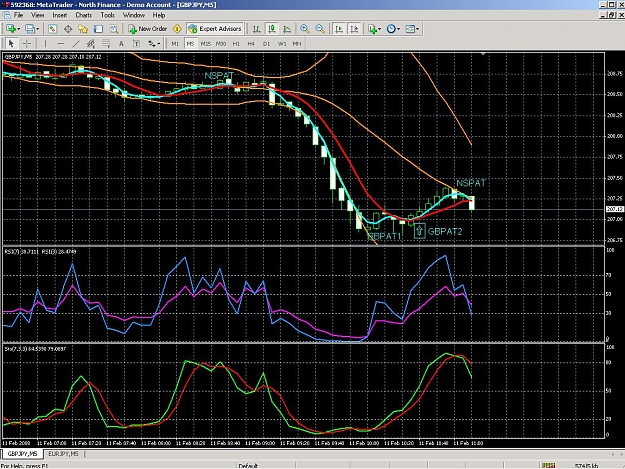The image size is (625, 469).
Task: Toggle chart auto scroll
Action: 339,29
